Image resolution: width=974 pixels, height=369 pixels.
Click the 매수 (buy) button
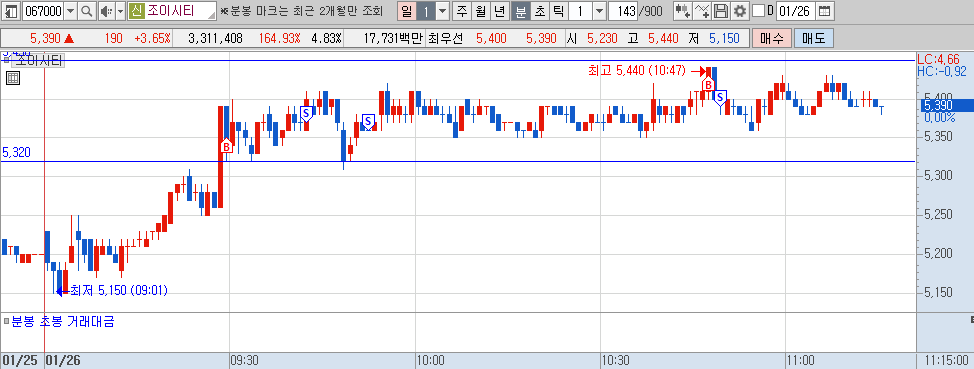point(771,39)
